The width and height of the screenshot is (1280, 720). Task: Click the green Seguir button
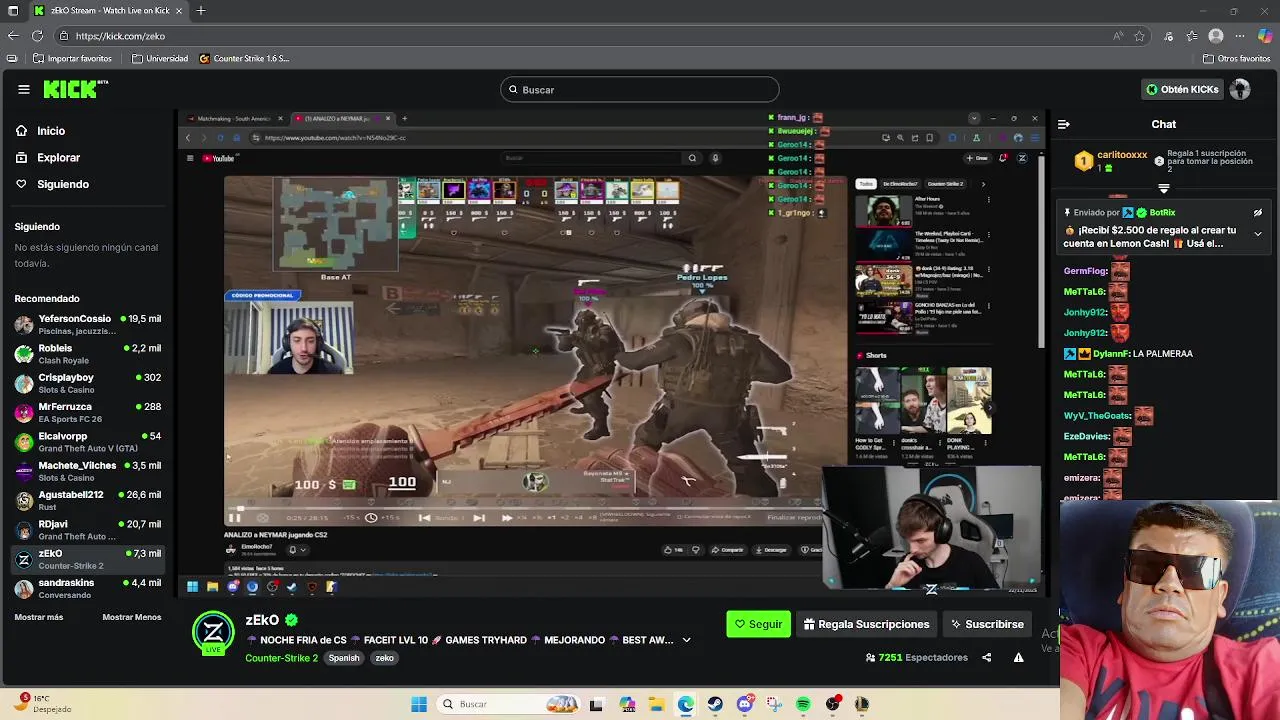coord(758,624)
